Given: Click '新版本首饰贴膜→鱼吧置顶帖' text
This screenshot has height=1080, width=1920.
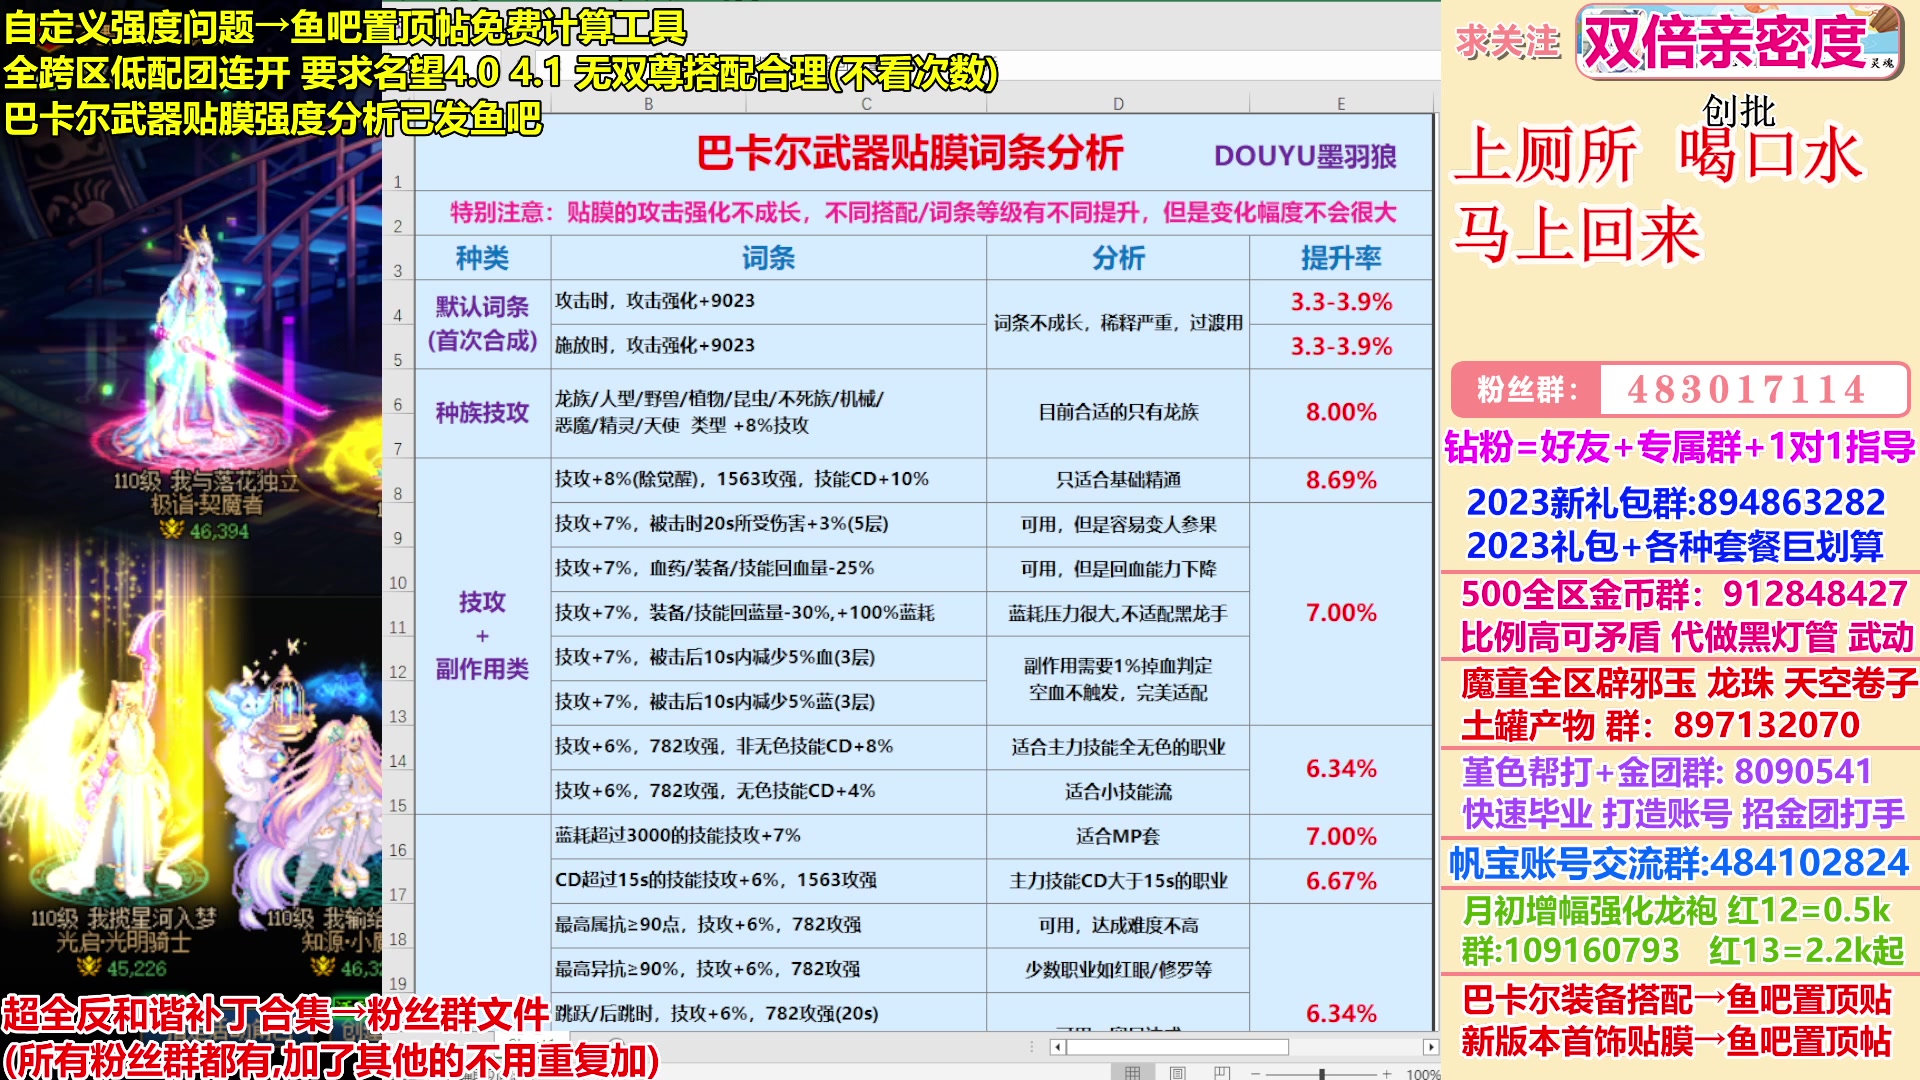Looking at the screenshot, I should click(x=1676, y=1042).
